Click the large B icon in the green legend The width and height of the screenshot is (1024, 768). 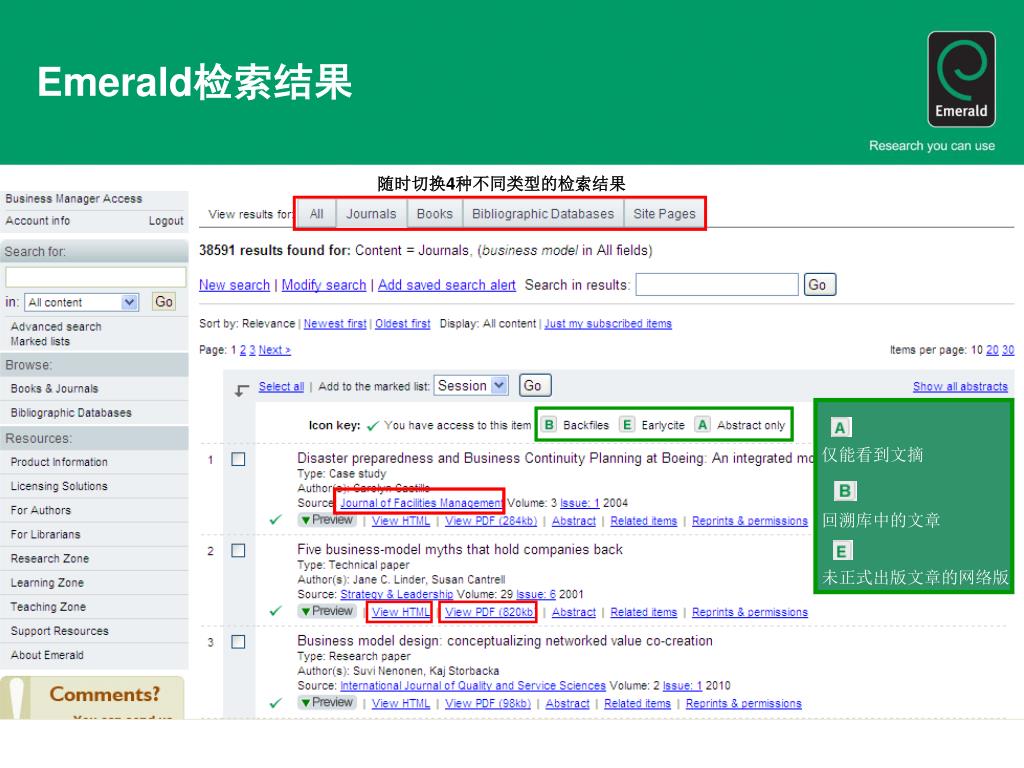pos(844,491)
